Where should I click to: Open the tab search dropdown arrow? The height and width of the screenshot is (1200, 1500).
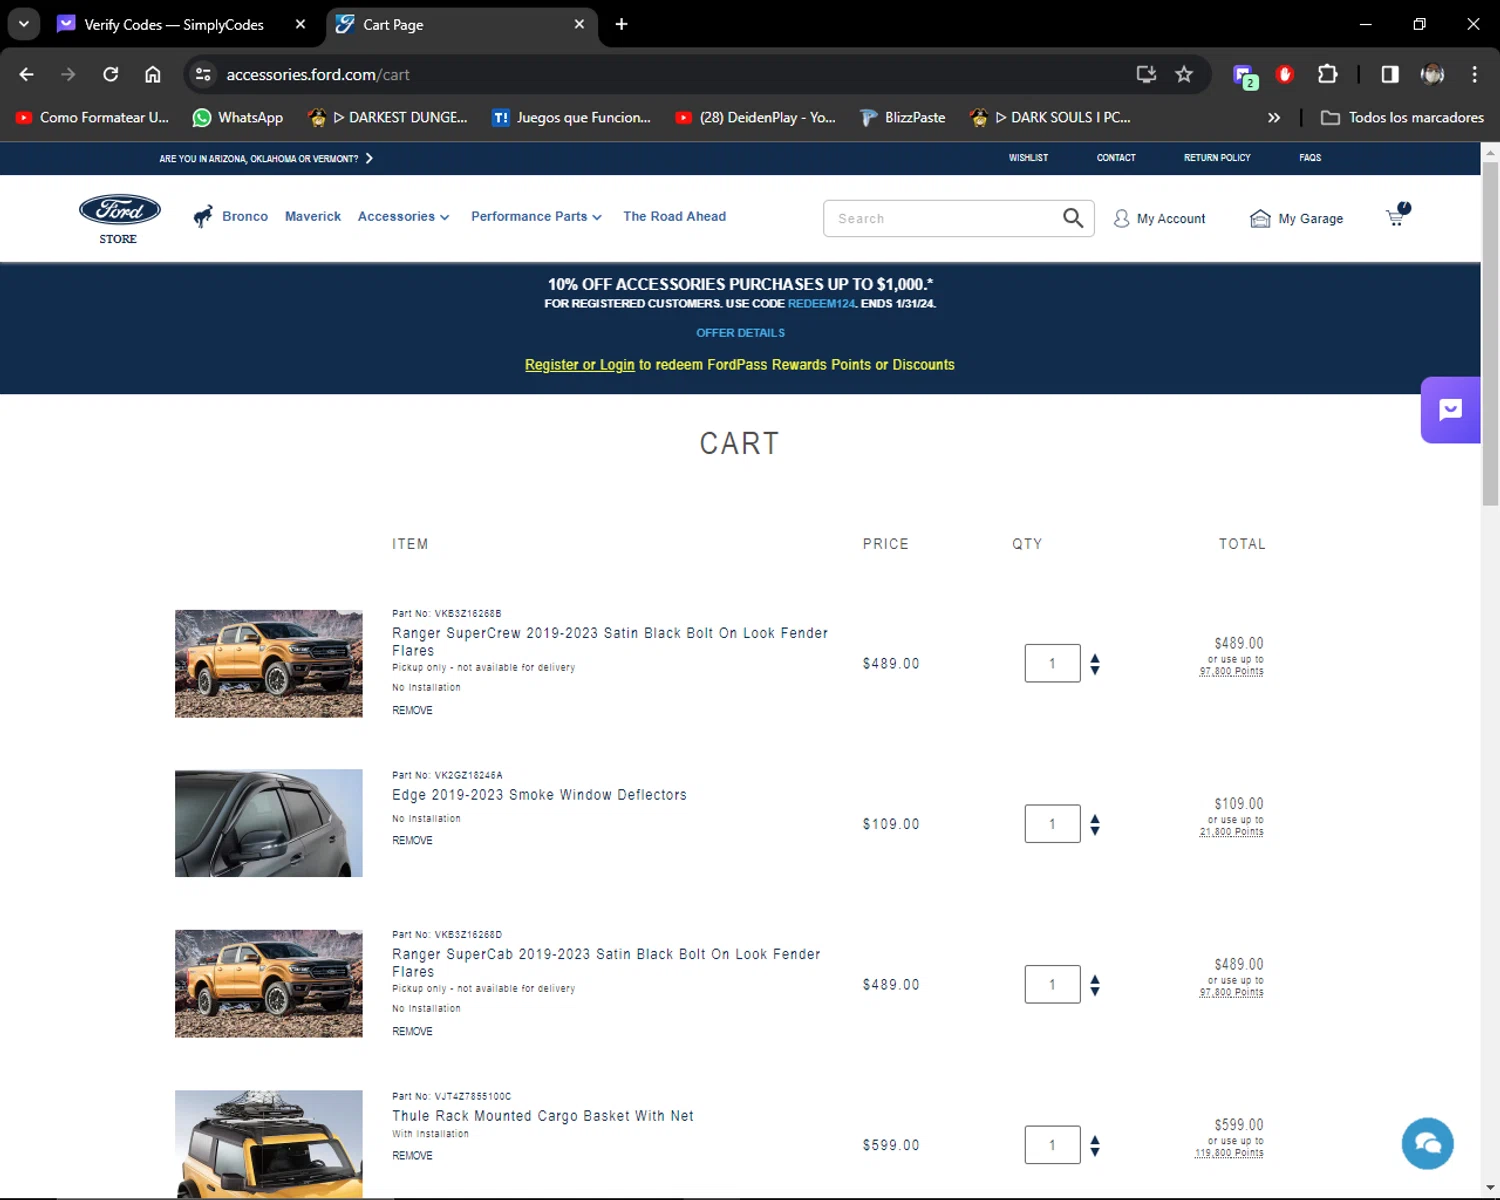click(x=24, y=24)
